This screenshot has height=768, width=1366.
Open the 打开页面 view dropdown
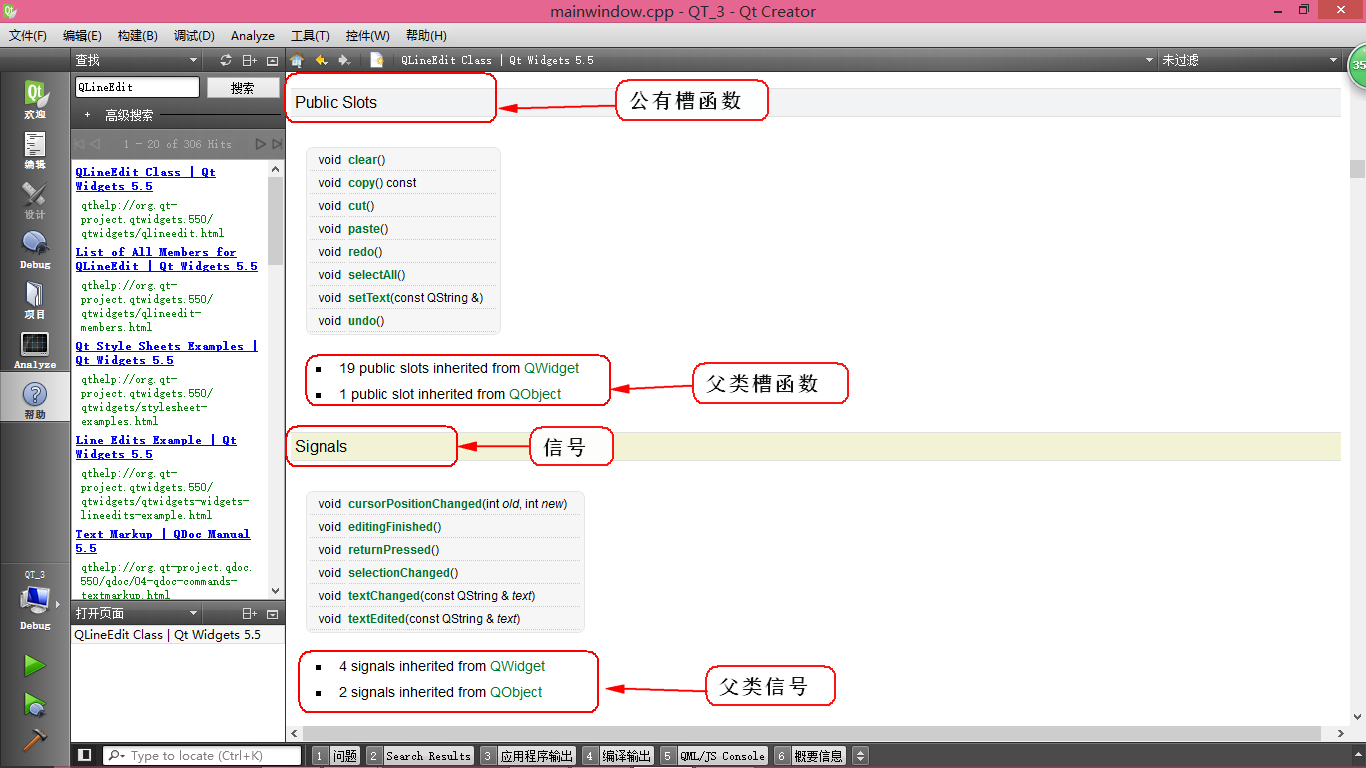click(194, 613)
